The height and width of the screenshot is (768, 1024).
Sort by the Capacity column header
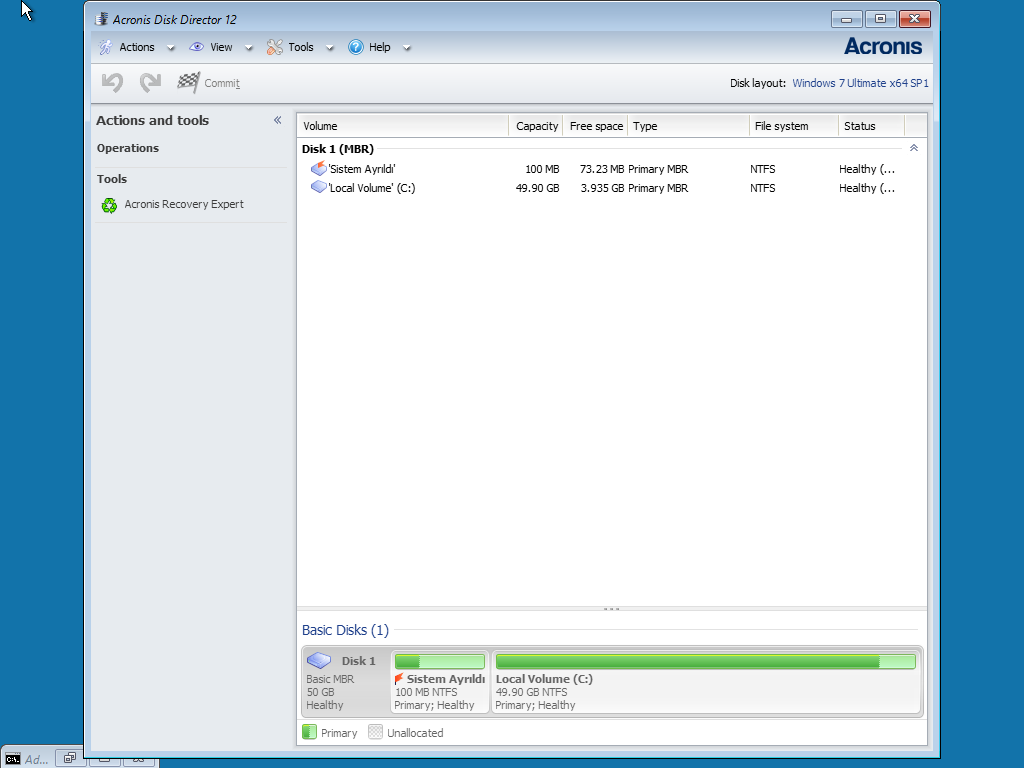(536, 126)
